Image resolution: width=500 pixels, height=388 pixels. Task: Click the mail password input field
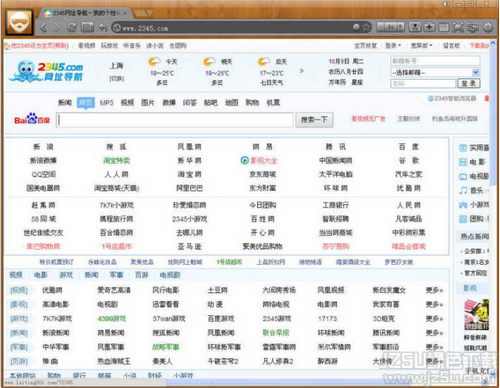423,84
